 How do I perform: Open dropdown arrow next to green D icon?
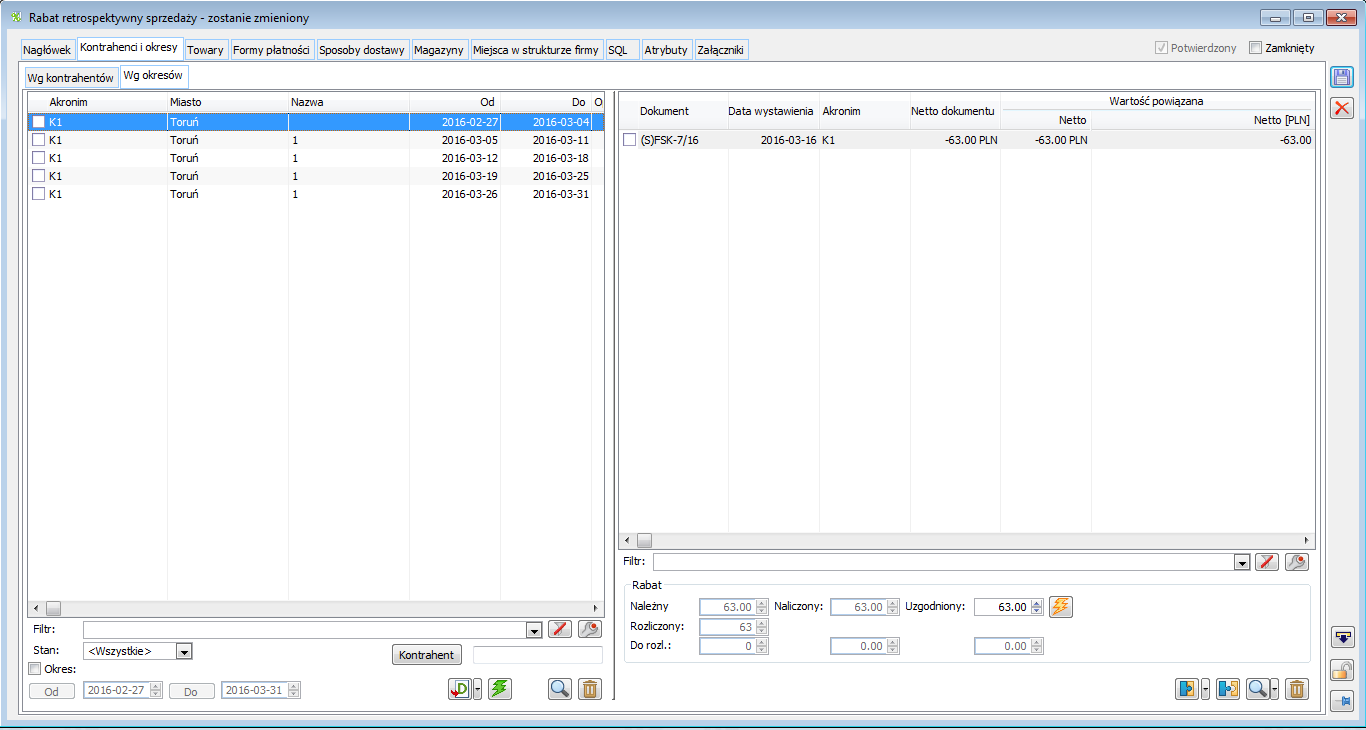(x=478, y=689)
